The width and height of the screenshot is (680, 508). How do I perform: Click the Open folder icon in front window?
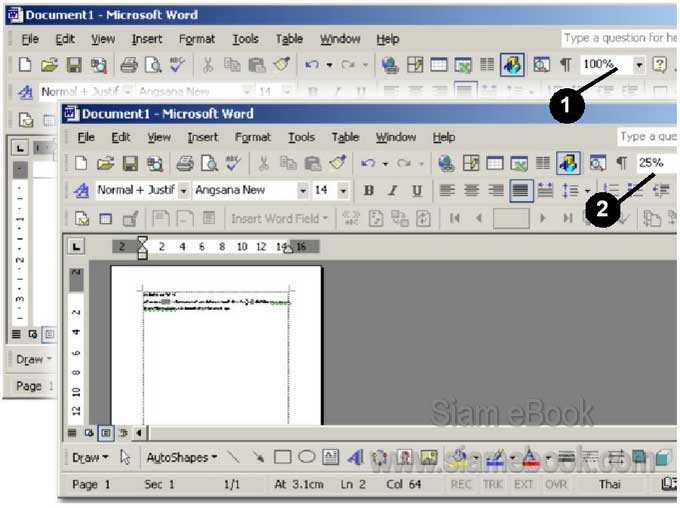[x=105, y=164]
